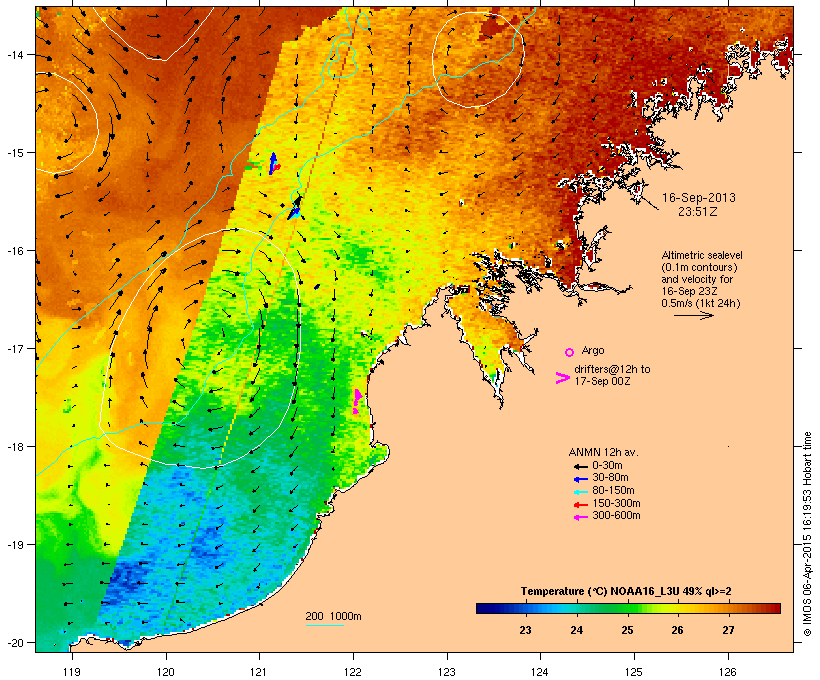Image resolution: width=820 pixels, height=680 pixels.
Task: Click the magenta 300-600m legend arrow
Action: pos(581,517)
